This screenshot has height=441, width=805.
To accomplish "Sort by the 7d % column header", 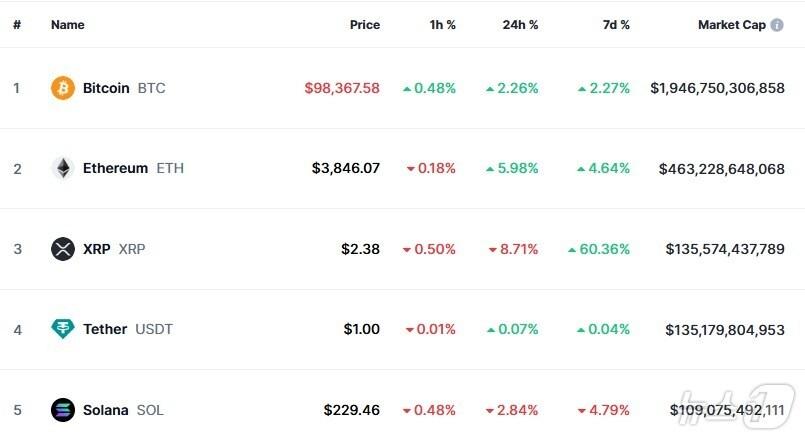I will pyautogui.click(x=616, y=25).
